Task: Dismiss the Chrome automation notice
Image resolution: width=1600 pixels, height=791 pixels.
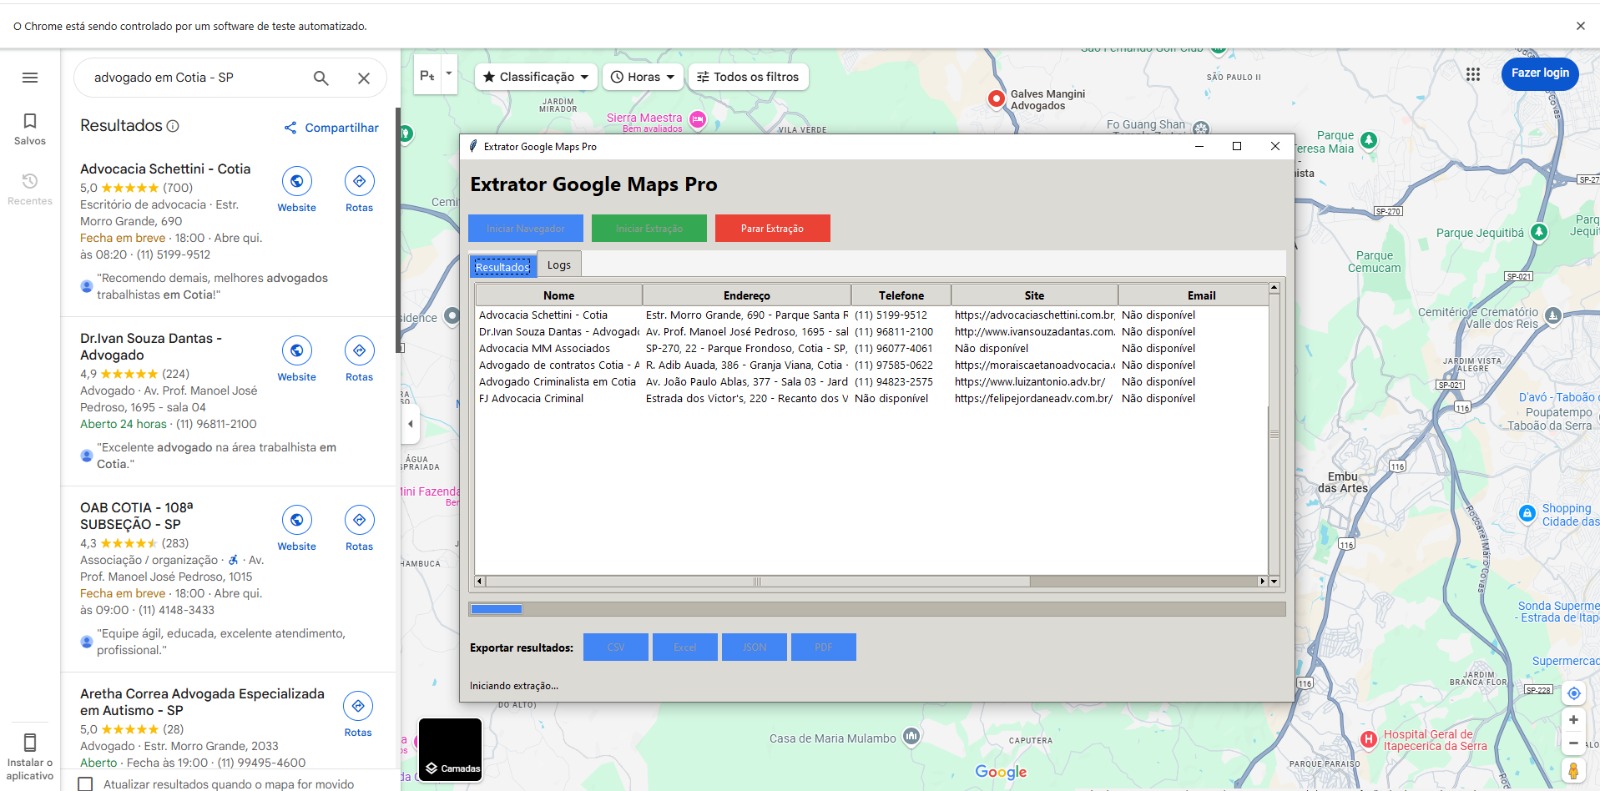Action: point(1580,26)
